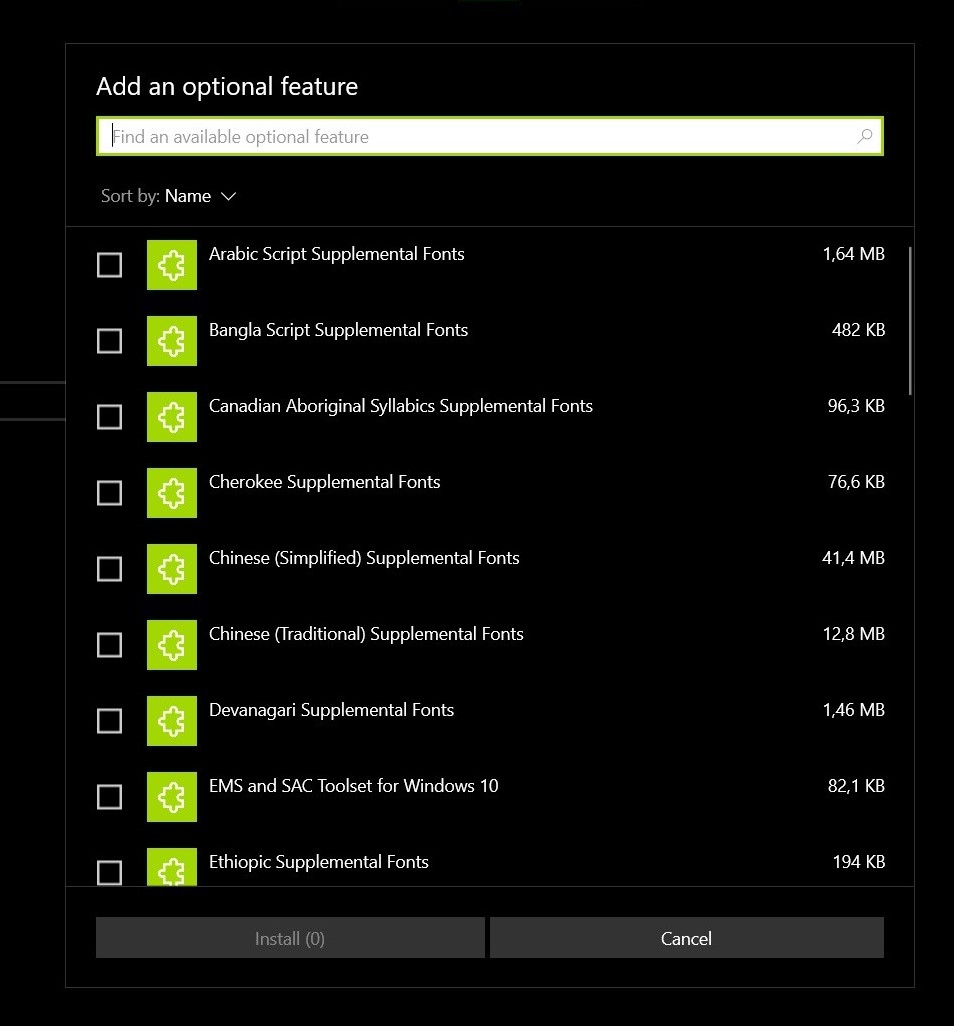Click the Cherokee Supplemental Fonts icon
The width and height of the screenshot is (954, 1026).
(x=172, y=493)
